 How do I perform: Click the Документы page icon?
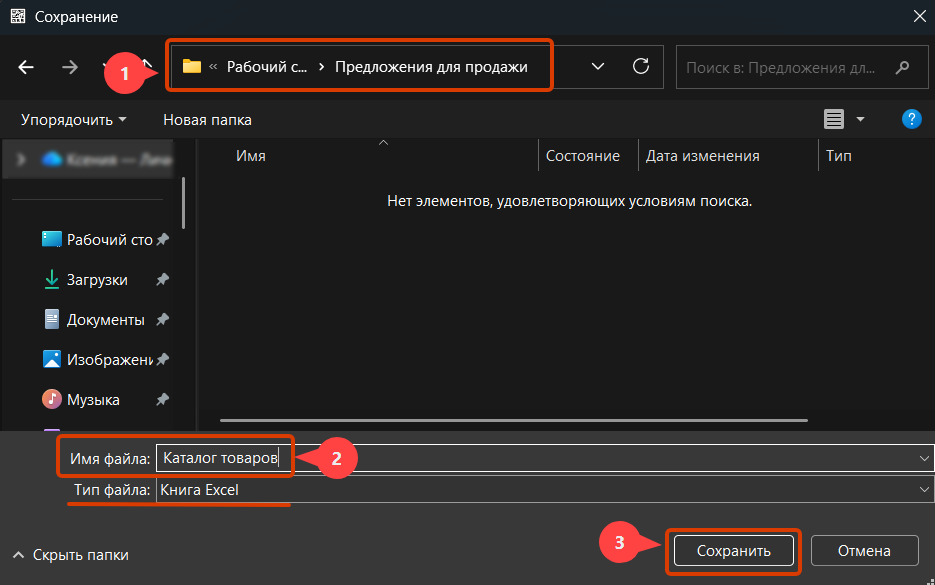point(52,319)
